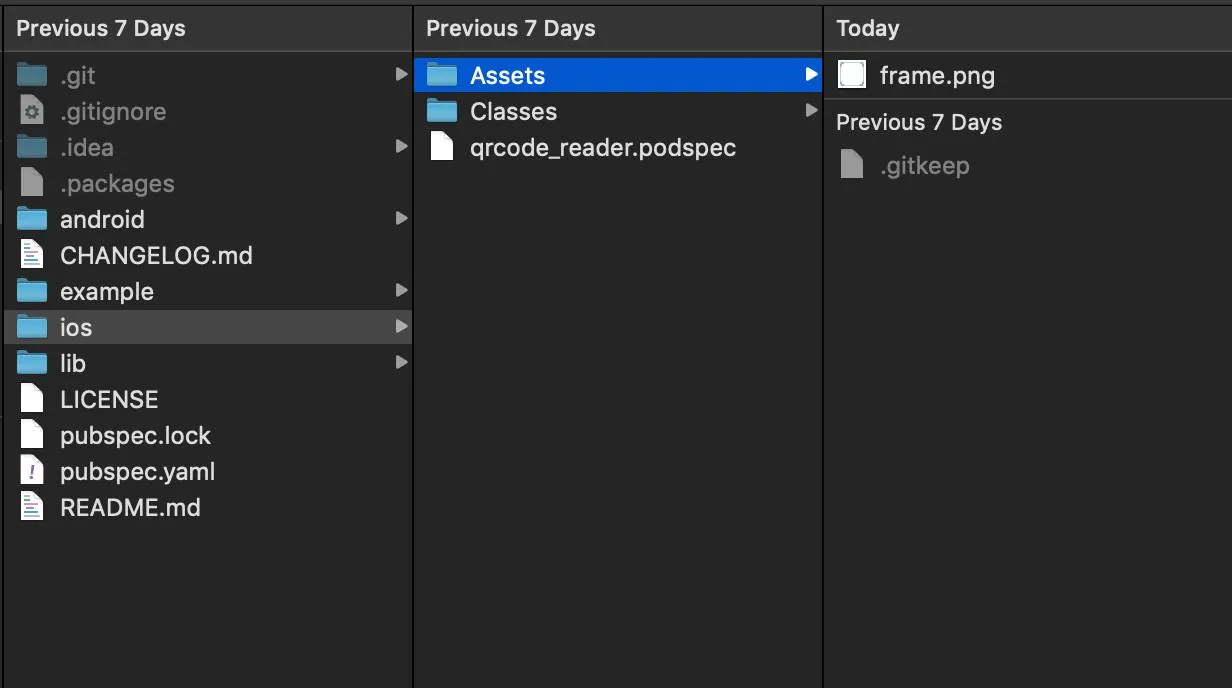Click the lib folder icon
Viewport: 1232px width, 688px height.
(32, 363)
